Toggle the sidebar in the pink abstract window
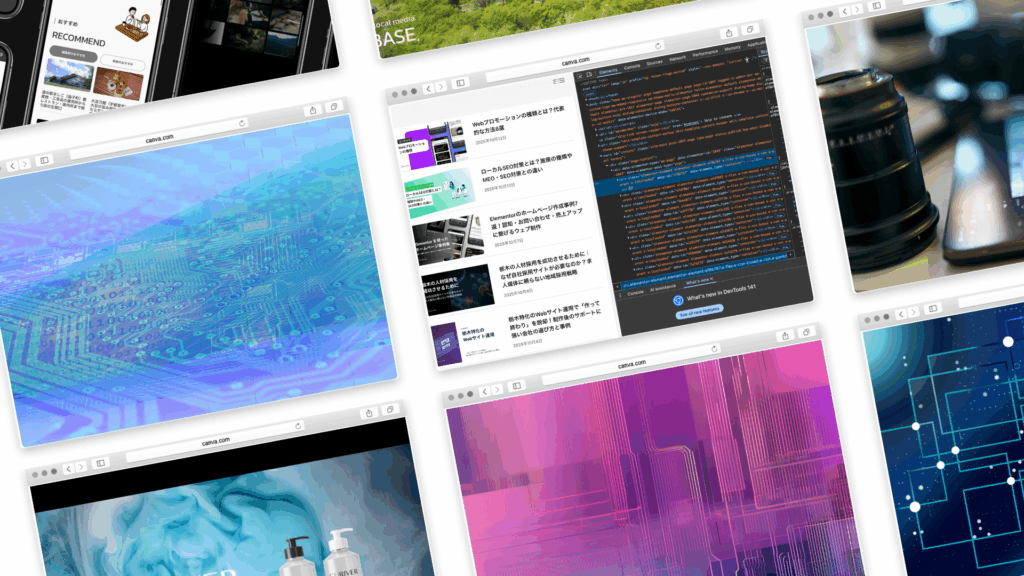Viewport: 1024px width, 576px height. point(516,388)
